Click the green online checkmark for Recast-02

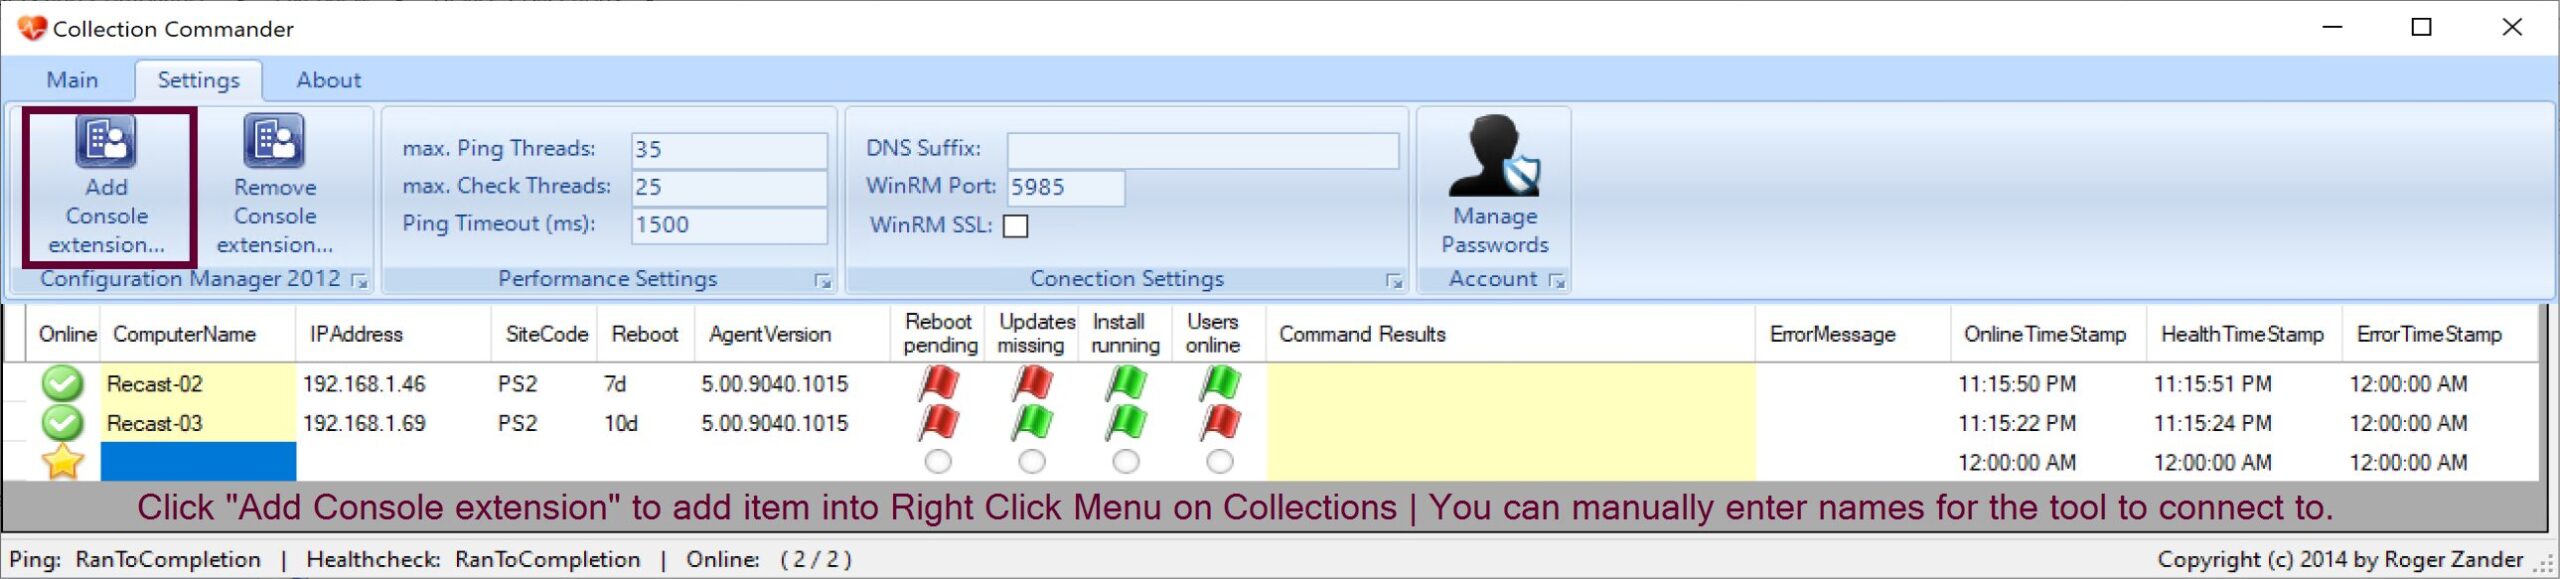(62, 384)
